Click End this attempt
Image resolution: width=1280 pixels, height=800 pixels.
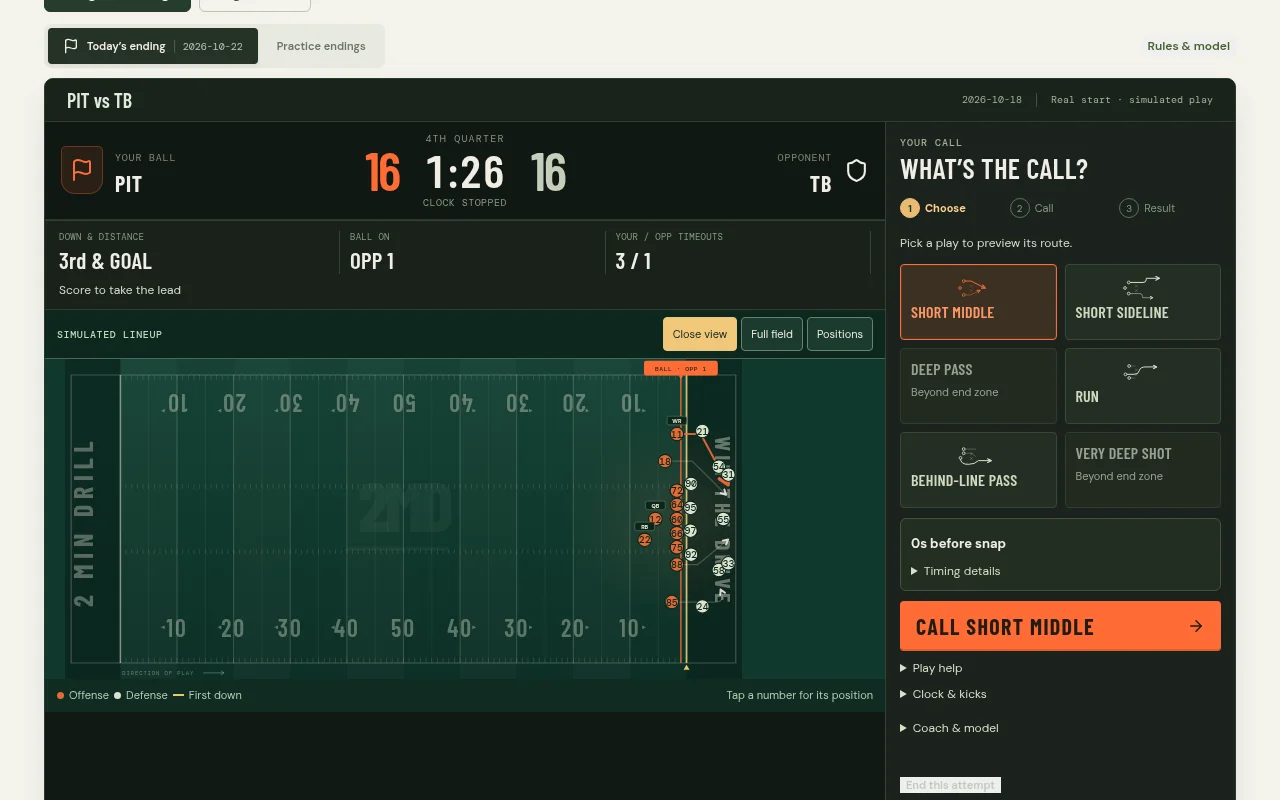[x=950, y=785]
